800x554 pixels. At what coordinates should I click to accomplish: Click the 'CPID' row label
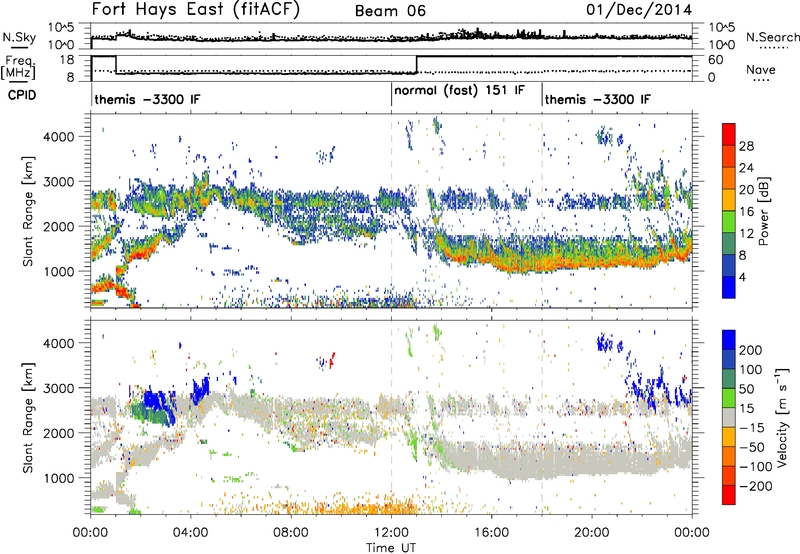[x=22, y=95]
